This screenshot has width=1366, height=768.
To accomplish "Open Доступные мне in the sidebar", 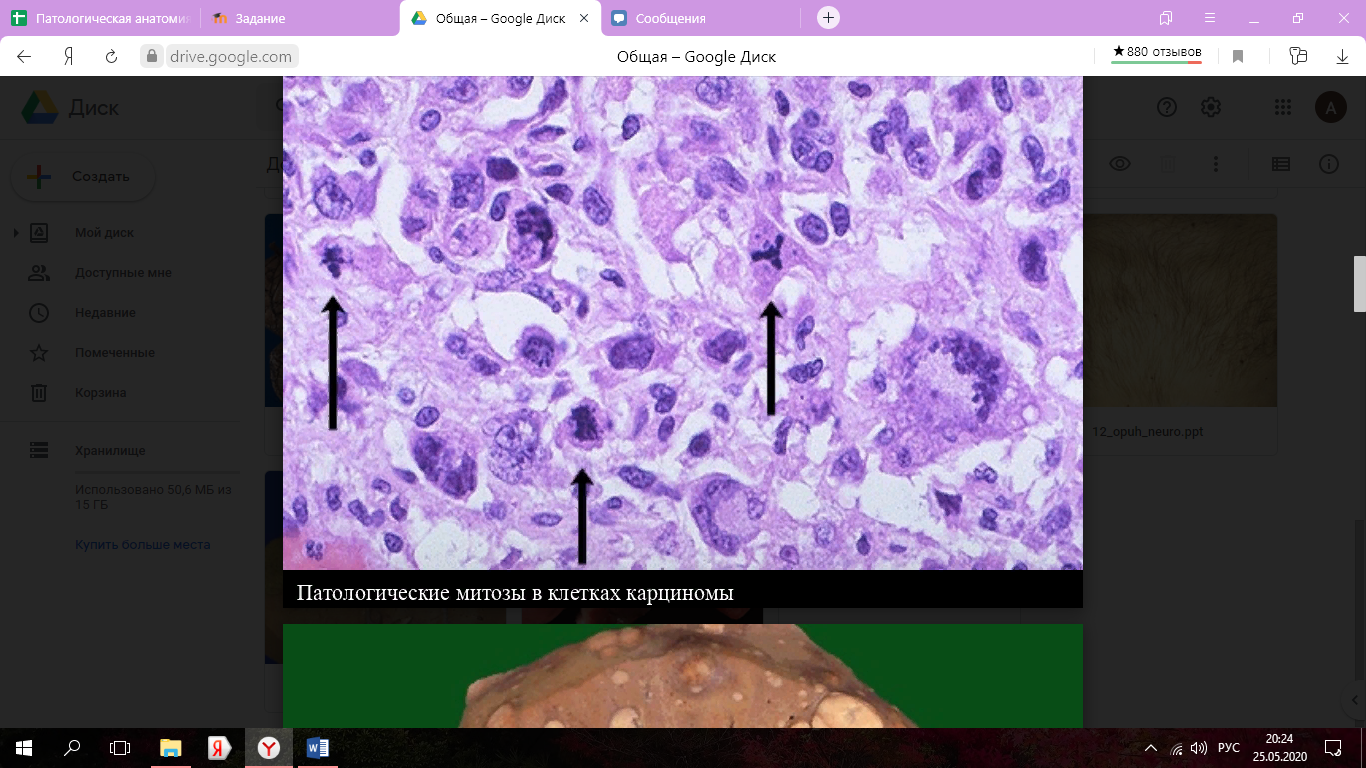I will (122, 273).
